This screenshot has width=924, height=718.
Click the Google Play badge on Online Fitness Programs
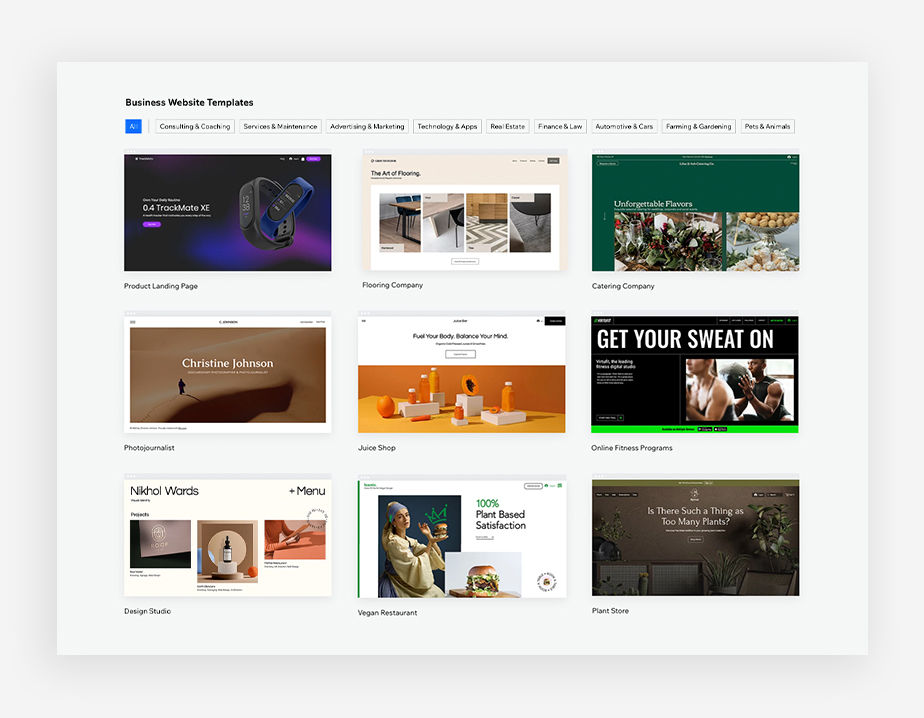coord(704,429)
